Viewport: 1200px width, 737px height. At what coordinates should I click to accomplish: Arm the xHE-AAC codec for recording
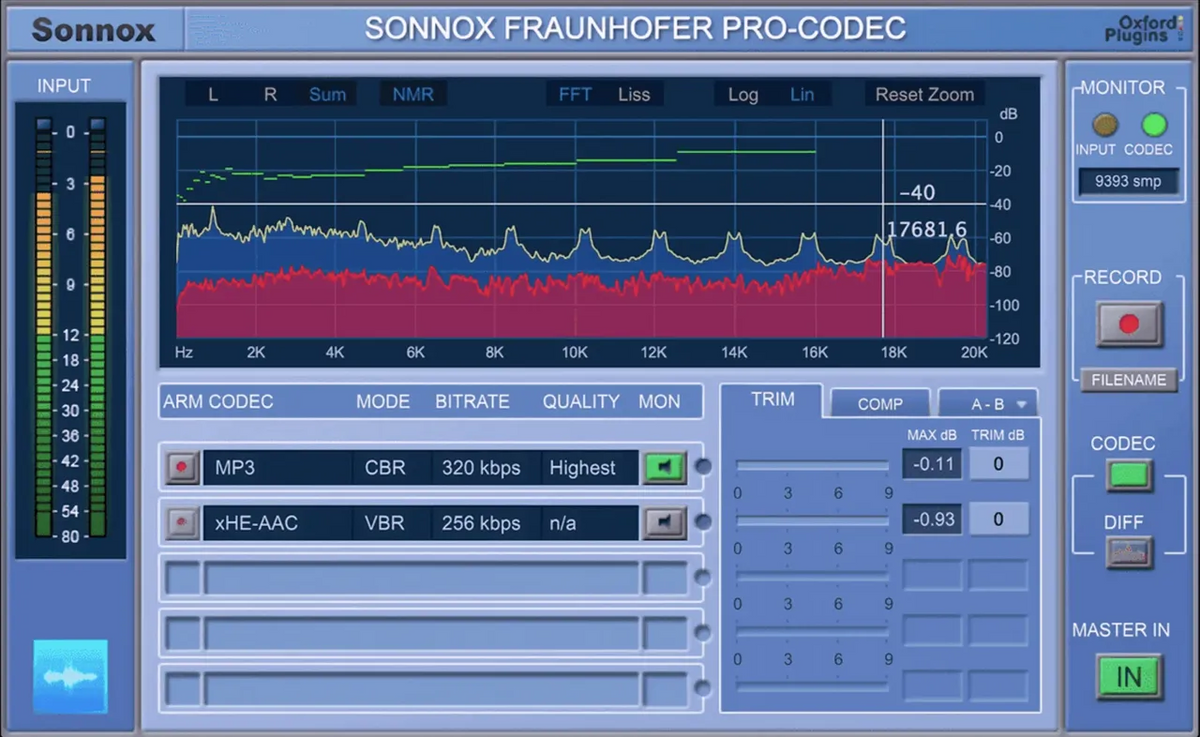point(181,523)
